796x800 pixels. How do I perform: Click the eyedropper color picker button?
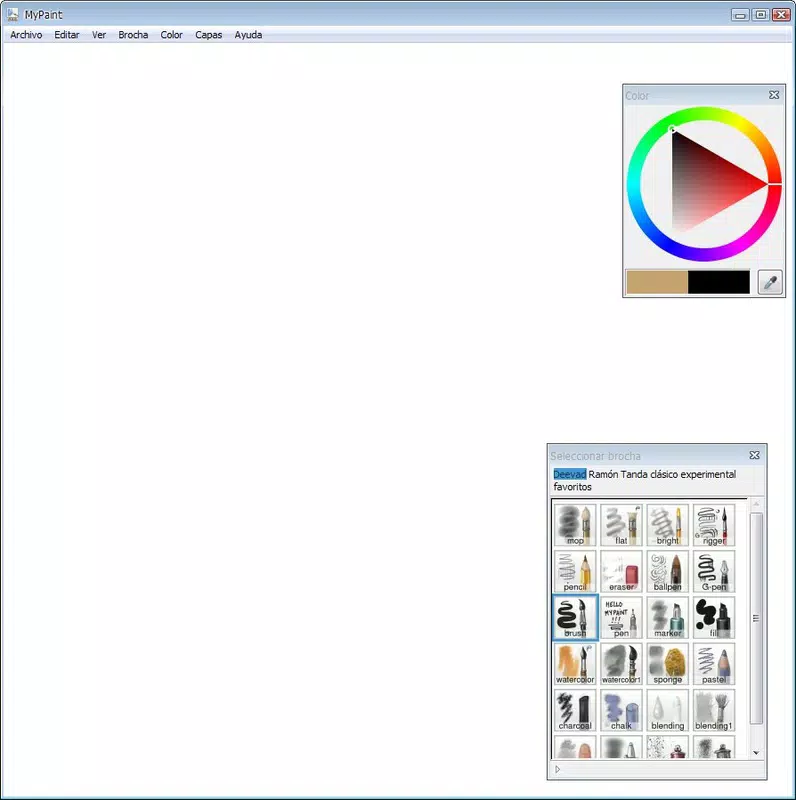(770, 282)
